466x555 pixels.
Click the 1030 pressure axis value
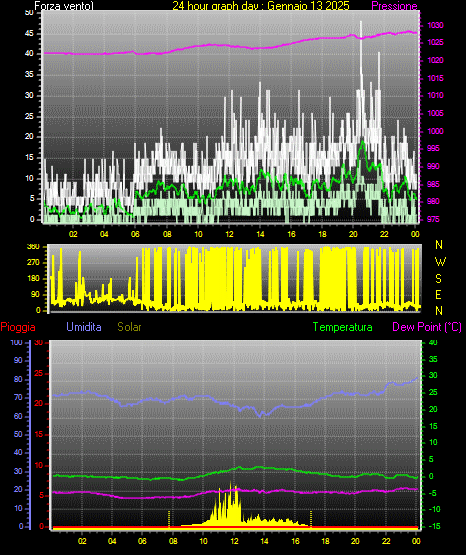[435, 25]
